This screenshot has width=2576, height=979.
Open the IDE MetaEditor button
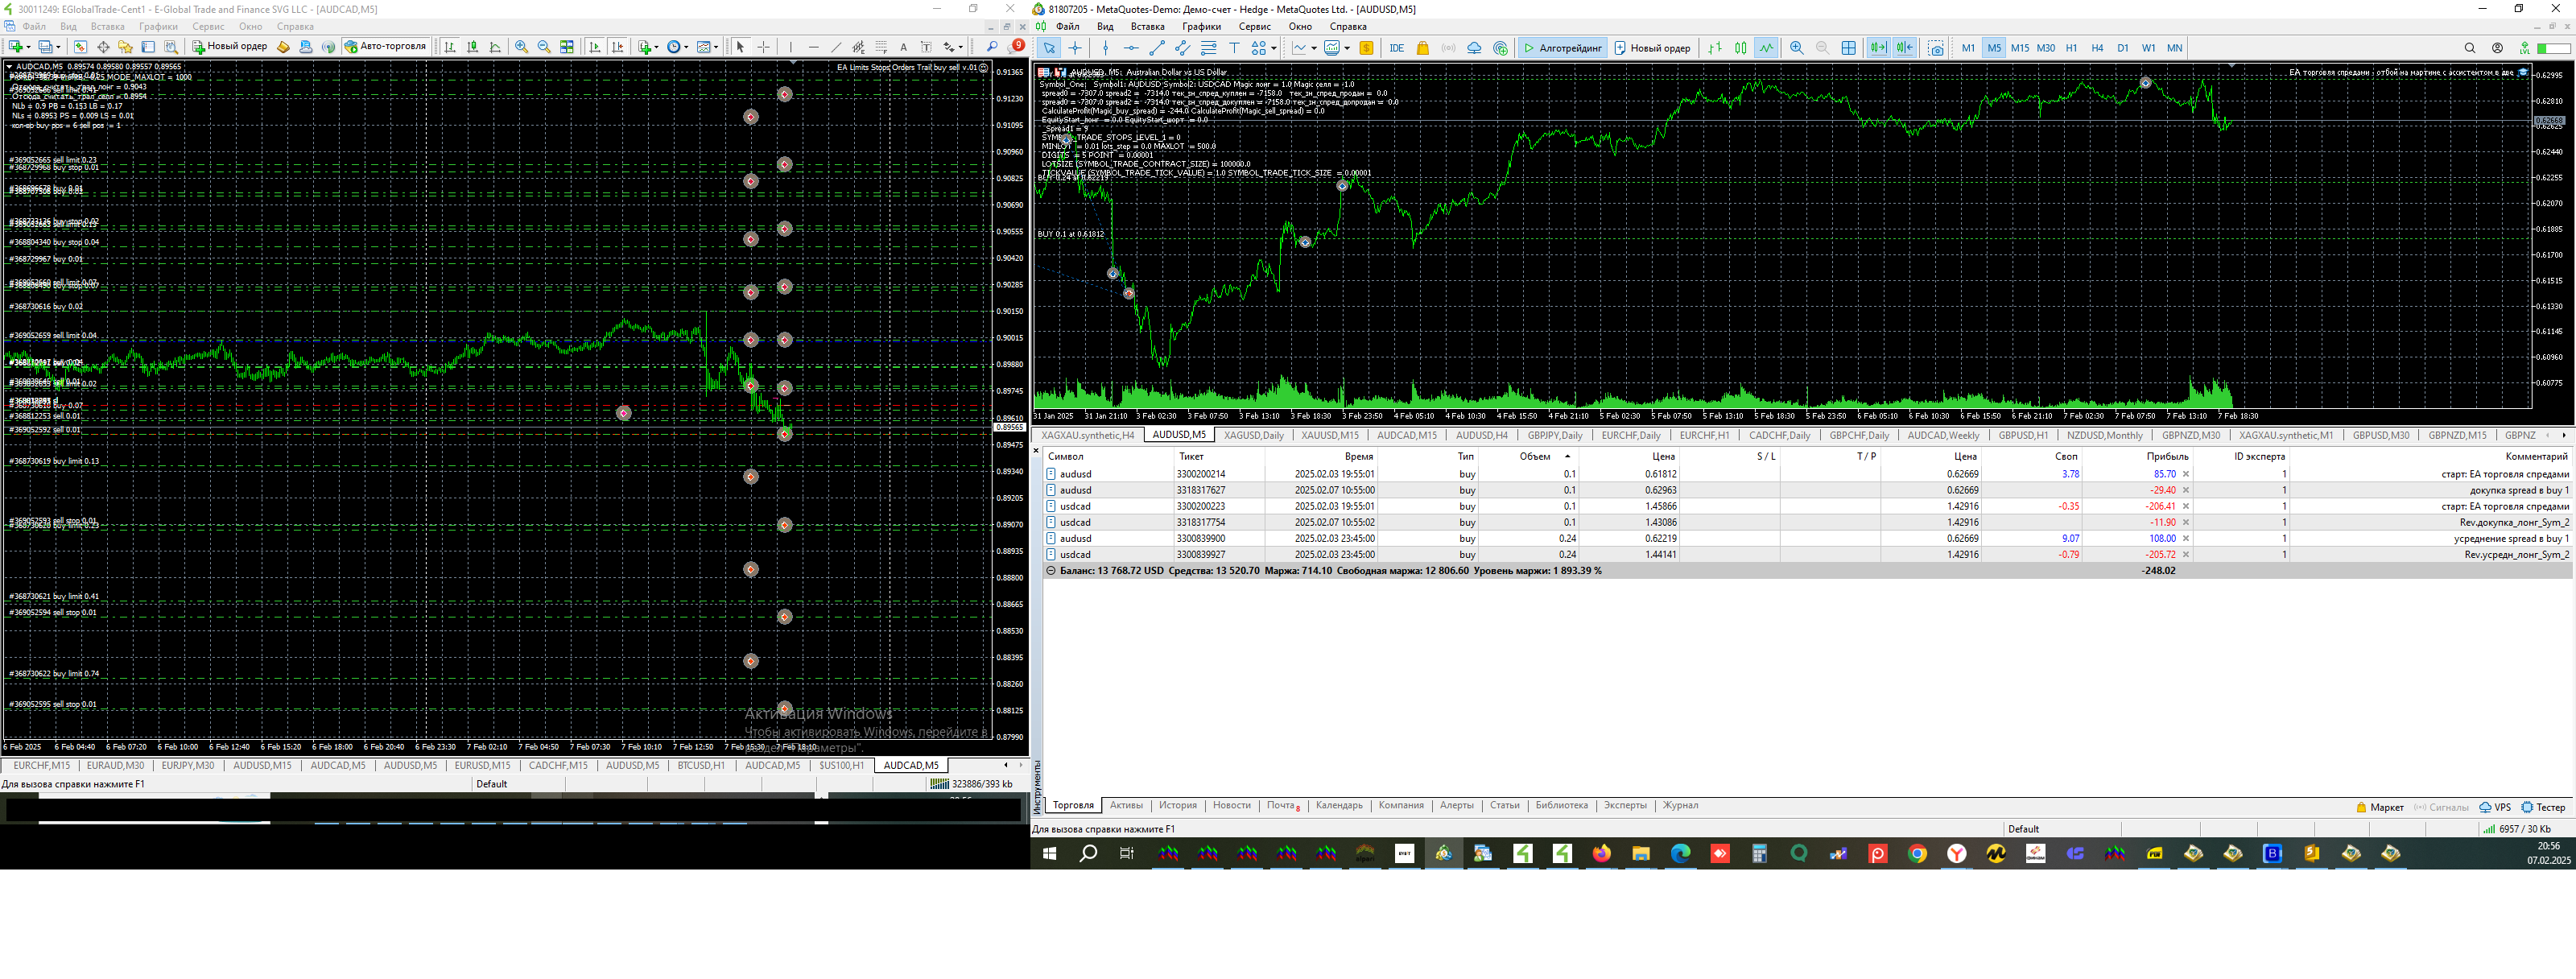point(1396,48)
